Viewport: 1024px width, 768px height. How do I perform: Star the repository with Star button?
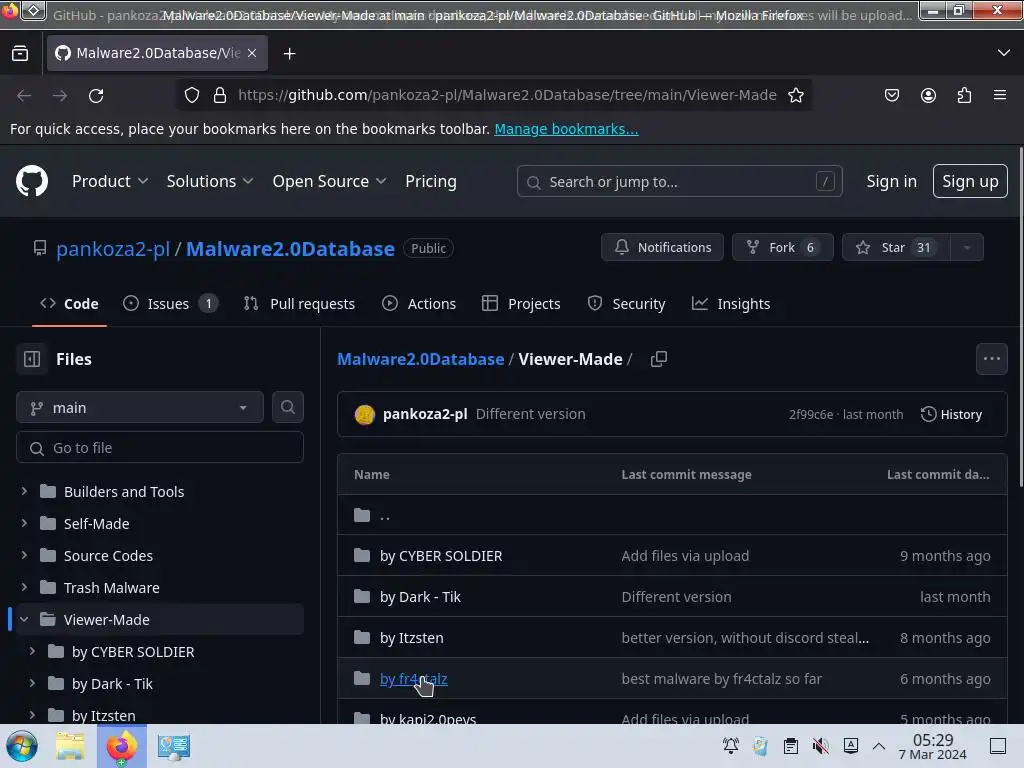click(x=897, y=248)
